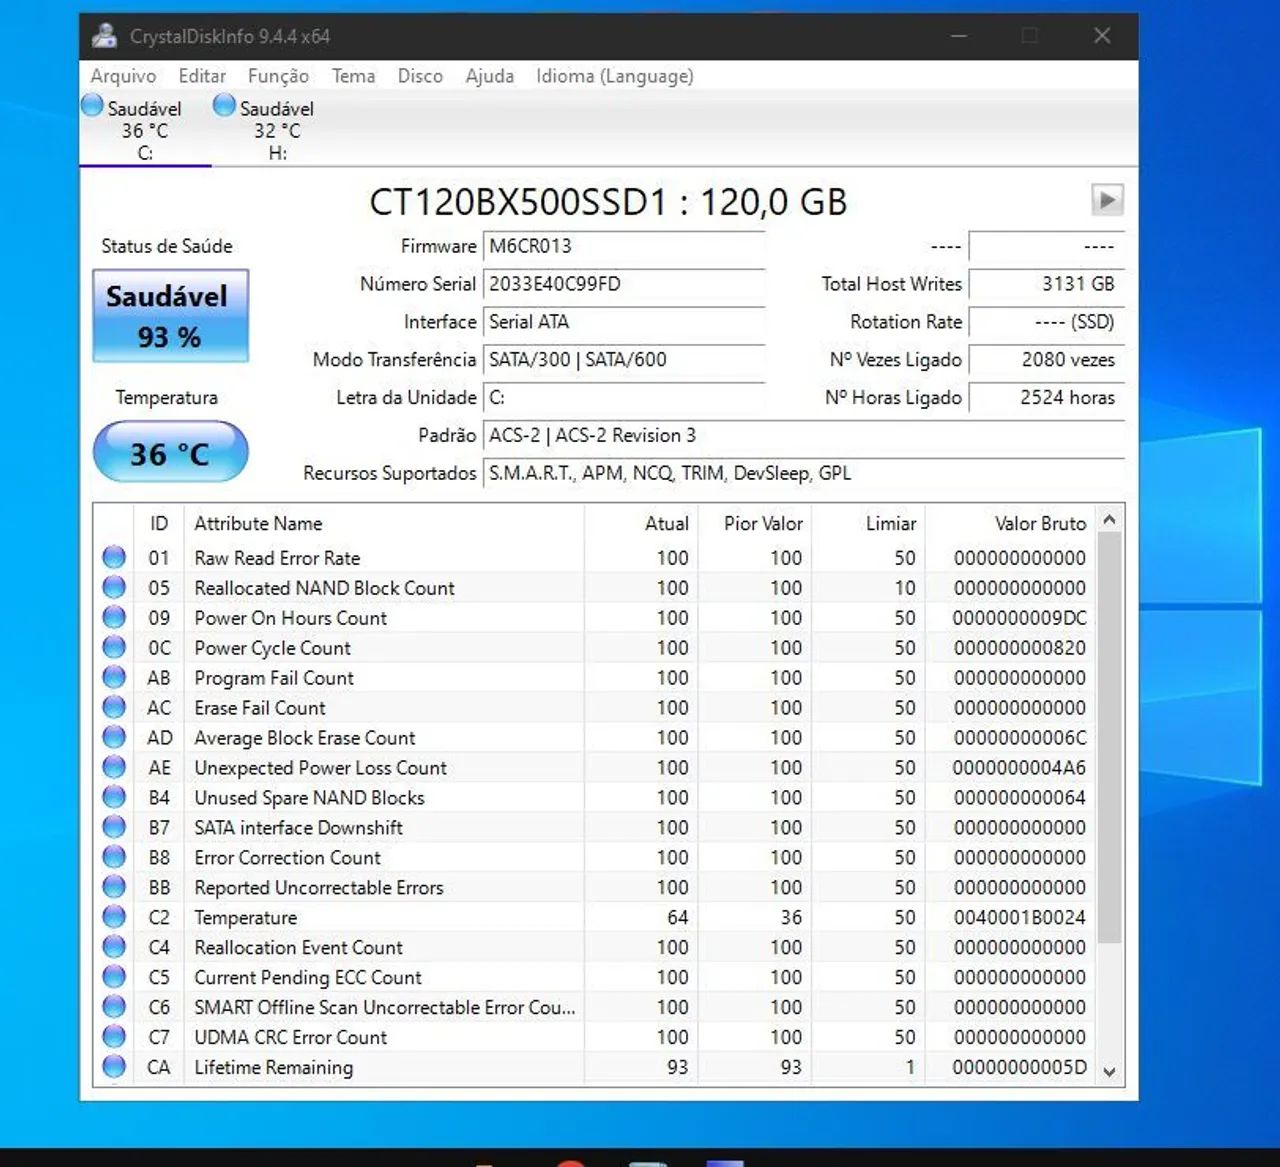Click status orb for Reallocated NAND Block Count
Image resolution: width=1280 pixels, height=1167 pixels.
[114, 587]
